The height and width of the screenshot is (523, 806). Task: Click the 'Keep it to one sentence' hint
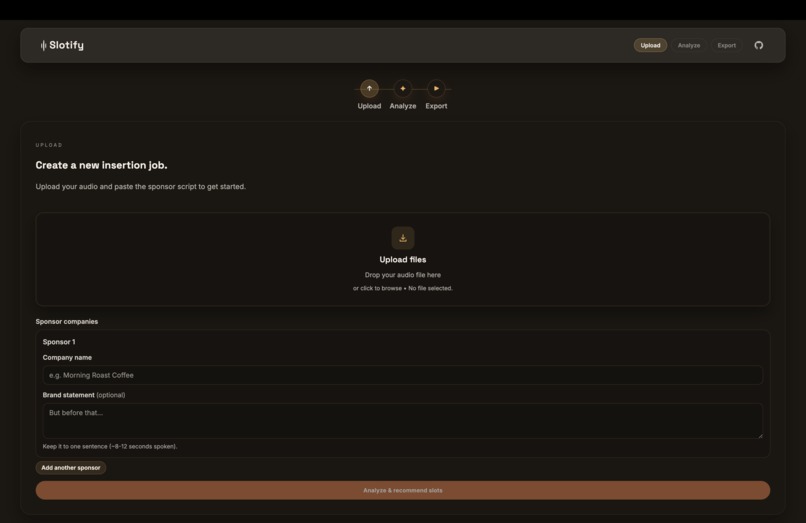[x=110, y=446]
